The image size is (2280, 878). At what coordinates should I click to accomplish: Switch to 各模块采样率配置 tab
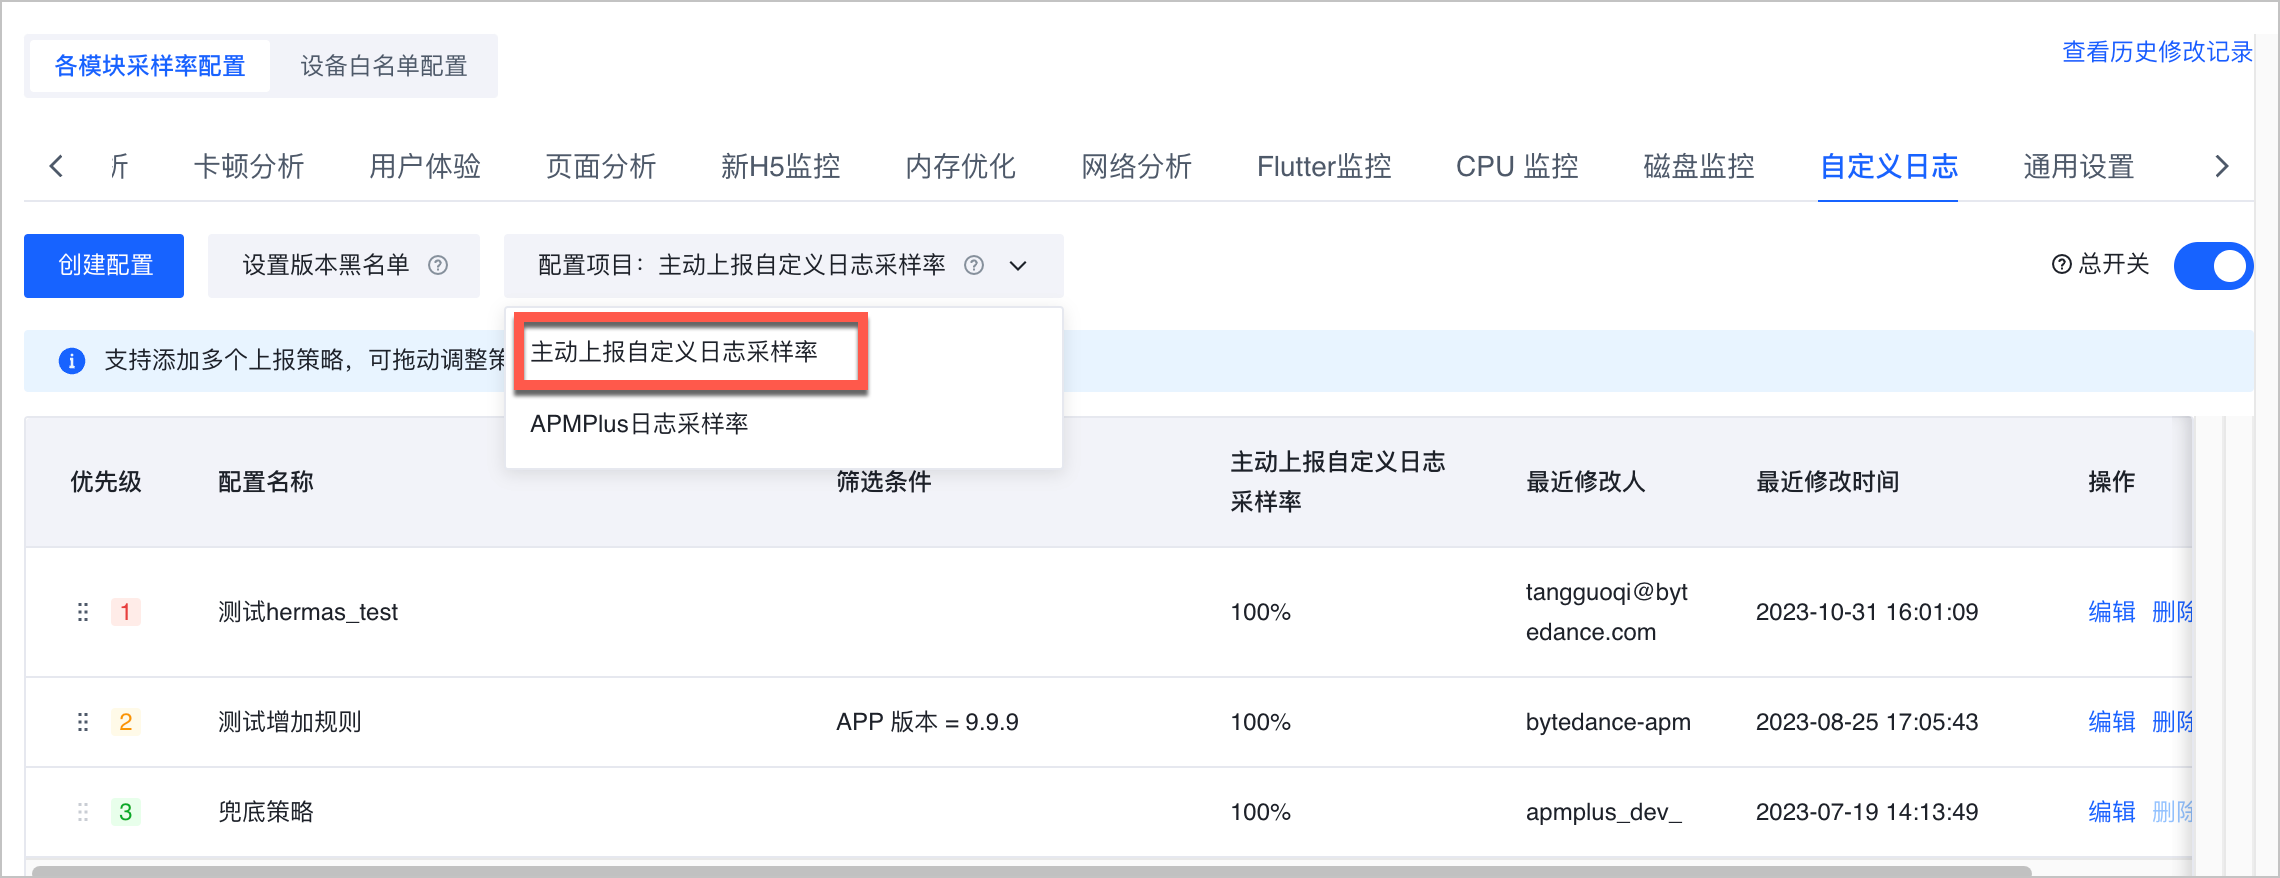(150, 66)
